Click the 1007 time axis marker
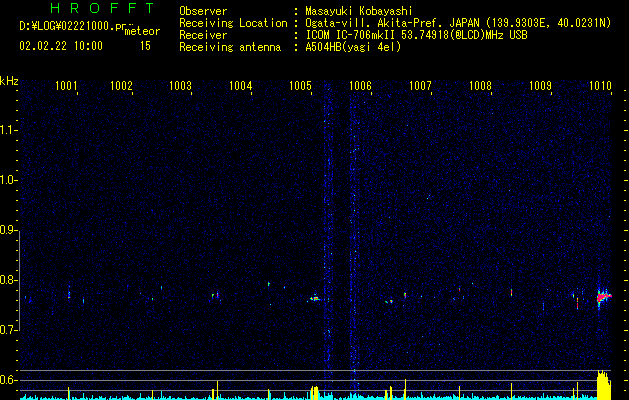Viewport: 629px width, 400px height. pos(420,86)
